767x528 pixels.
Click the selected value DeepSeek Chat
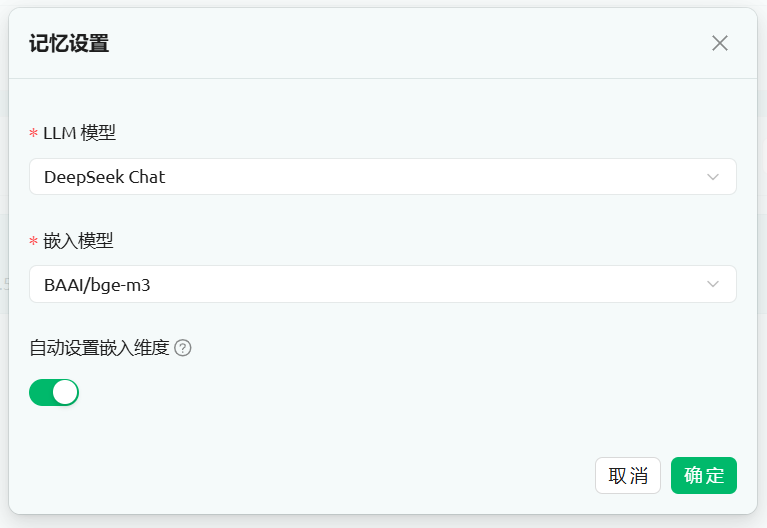[105, 177]
